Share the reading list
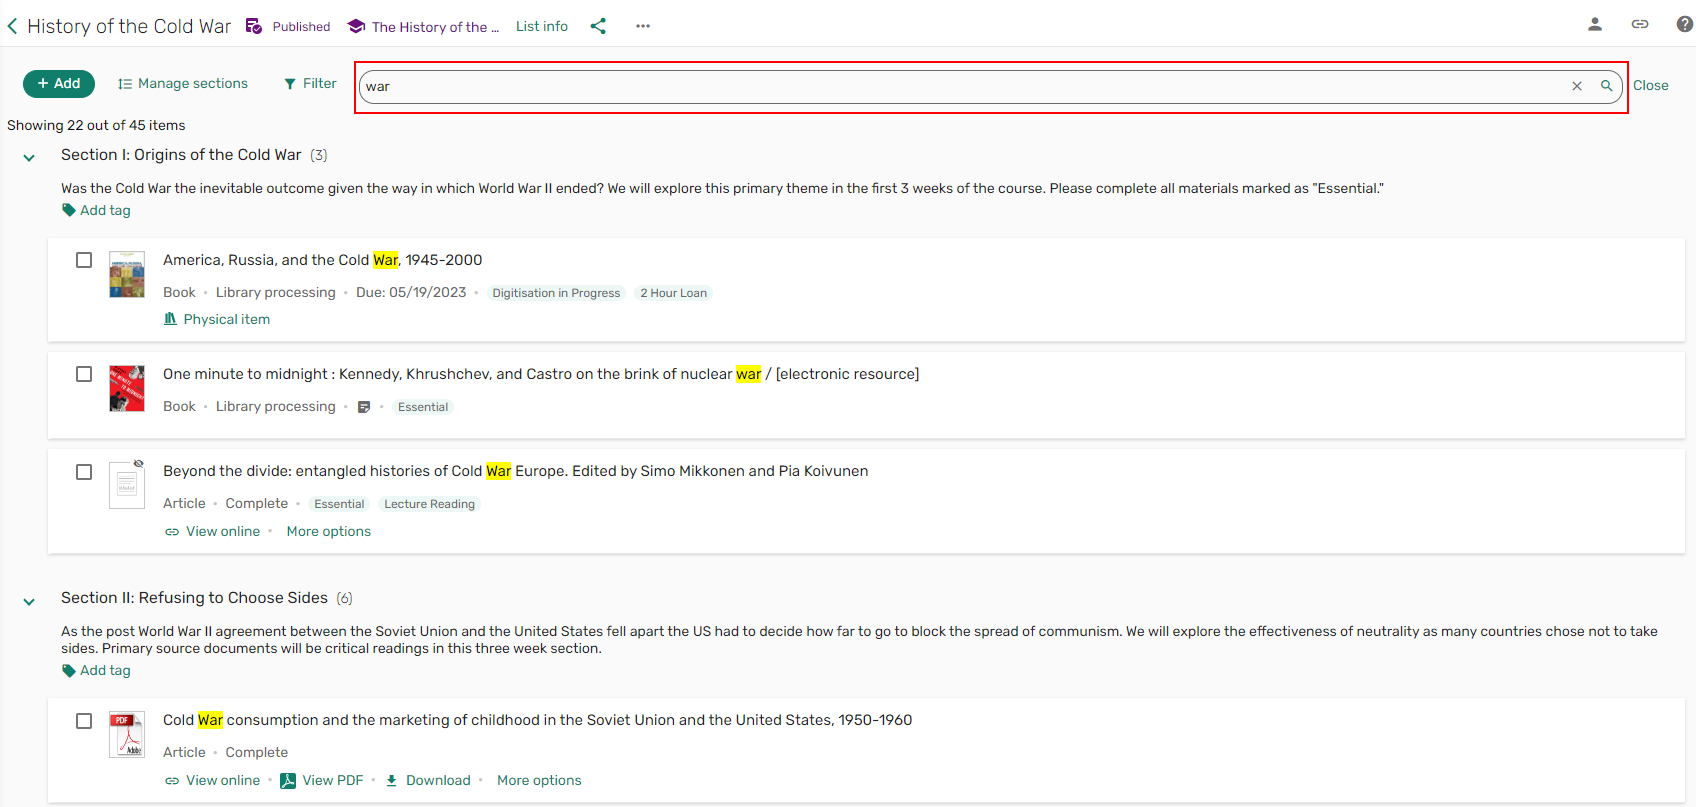This screenshot has height=807, width=1696. pyautogui.click(x=598, y=26)
